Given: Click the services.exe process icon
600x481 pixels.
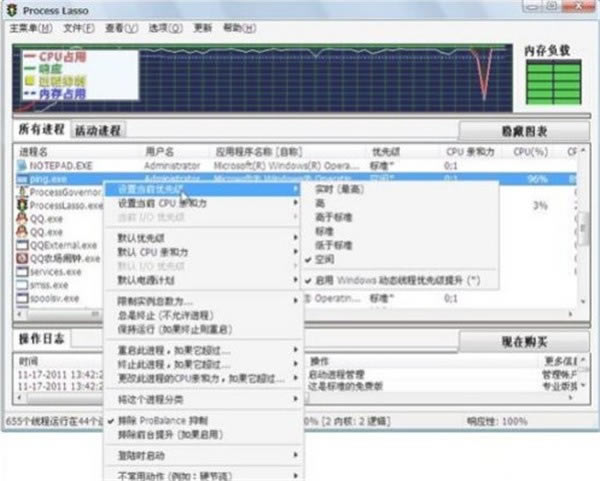Looking at the screenshot, I should coord(22,271).
